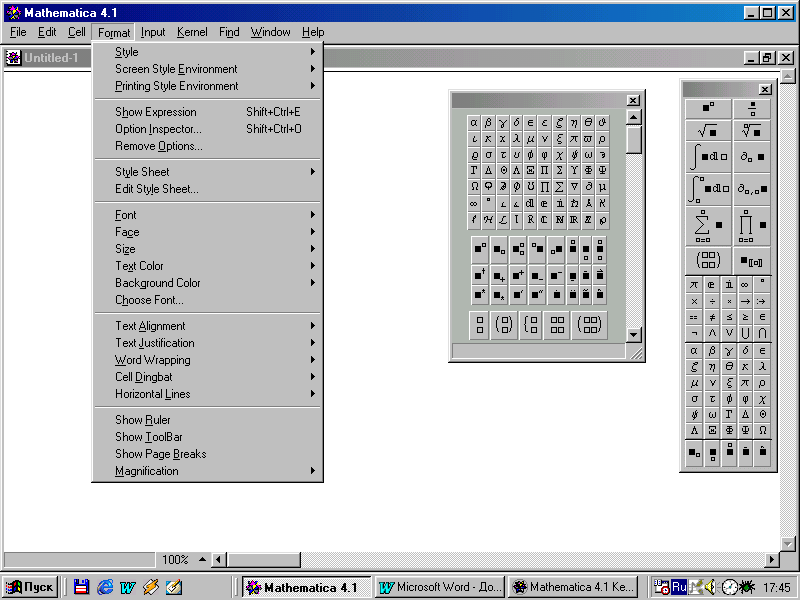800x600 pixels.
Task: Insert the fraction template in the right palette
Action: [x=752, y=109]
